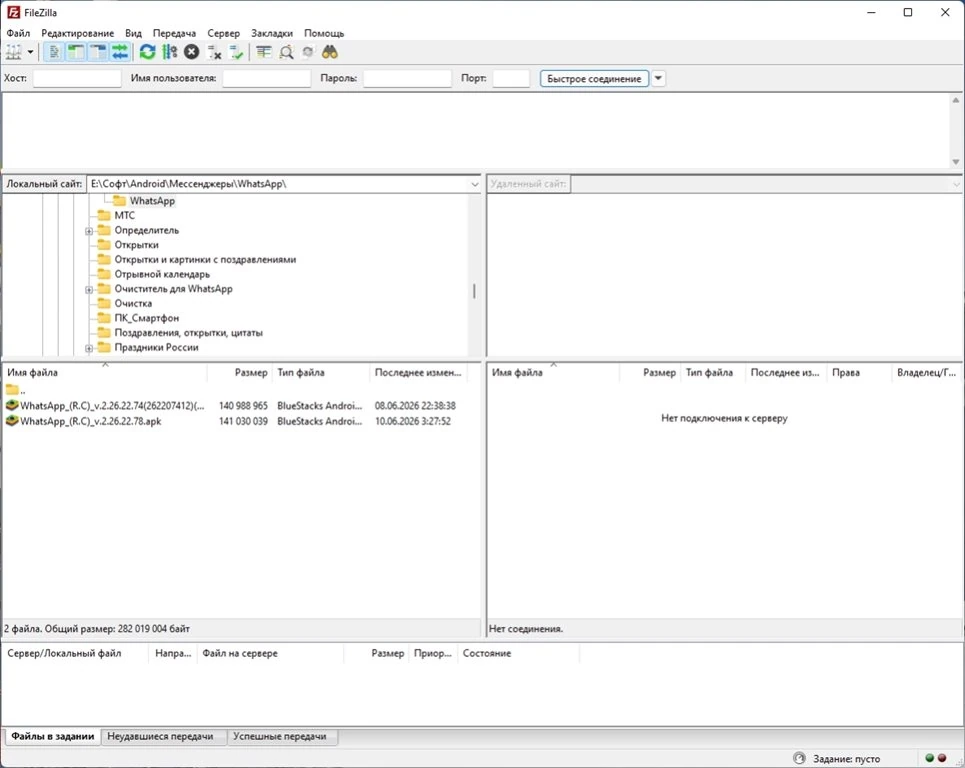
Task: Select the WhatsApp folder in the tree
Action: (152, 201)
